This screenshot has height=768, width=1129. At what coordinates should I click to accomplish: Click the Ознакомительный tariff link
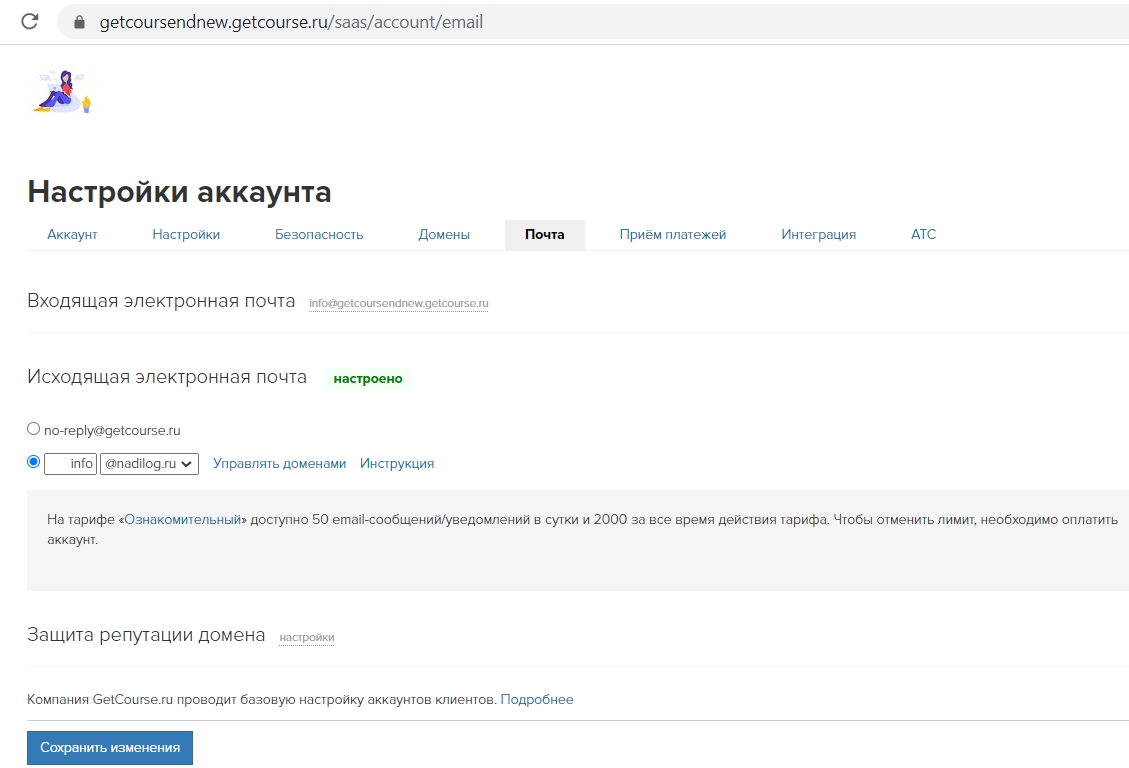[x=183, y=521]
